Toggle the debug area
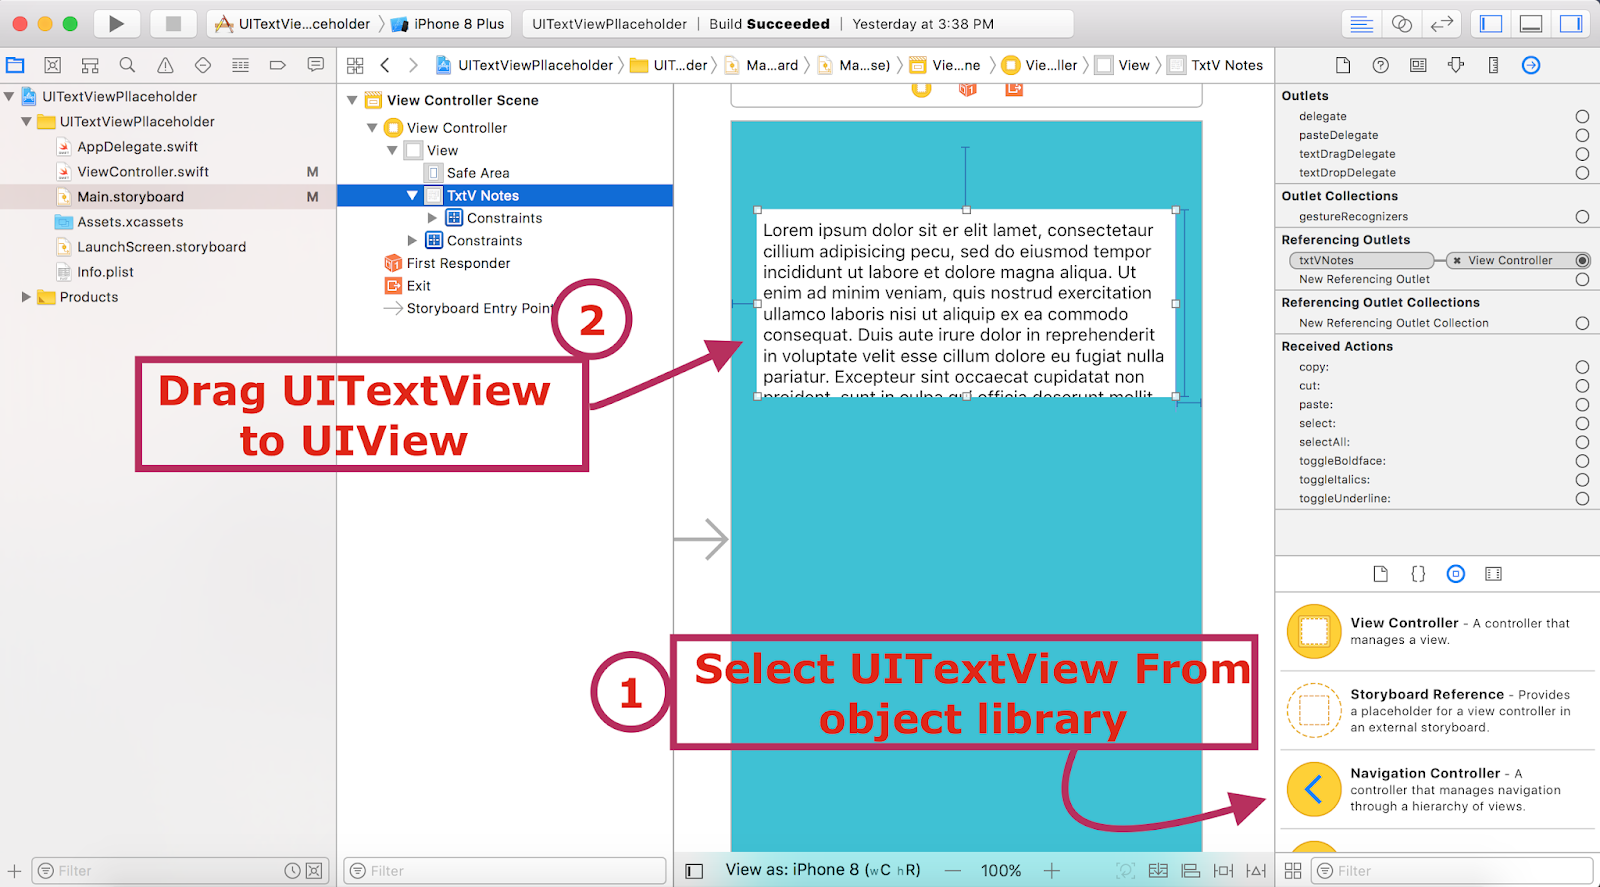Image resolution: width=1600 pixels, height=887 pixels. [1531, 24]
